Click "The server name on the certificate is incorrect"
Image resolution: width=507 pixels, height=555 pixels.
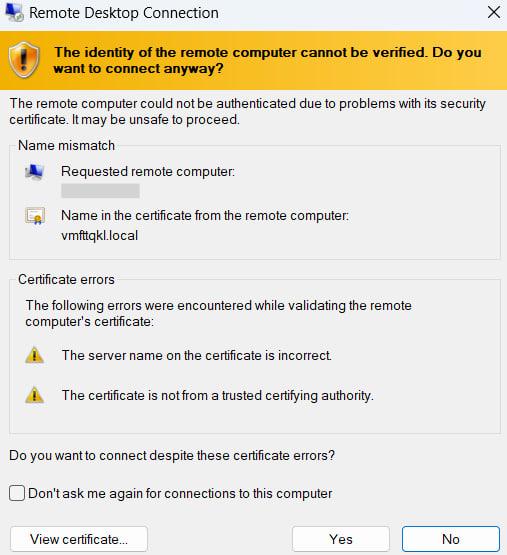(197, 355)
